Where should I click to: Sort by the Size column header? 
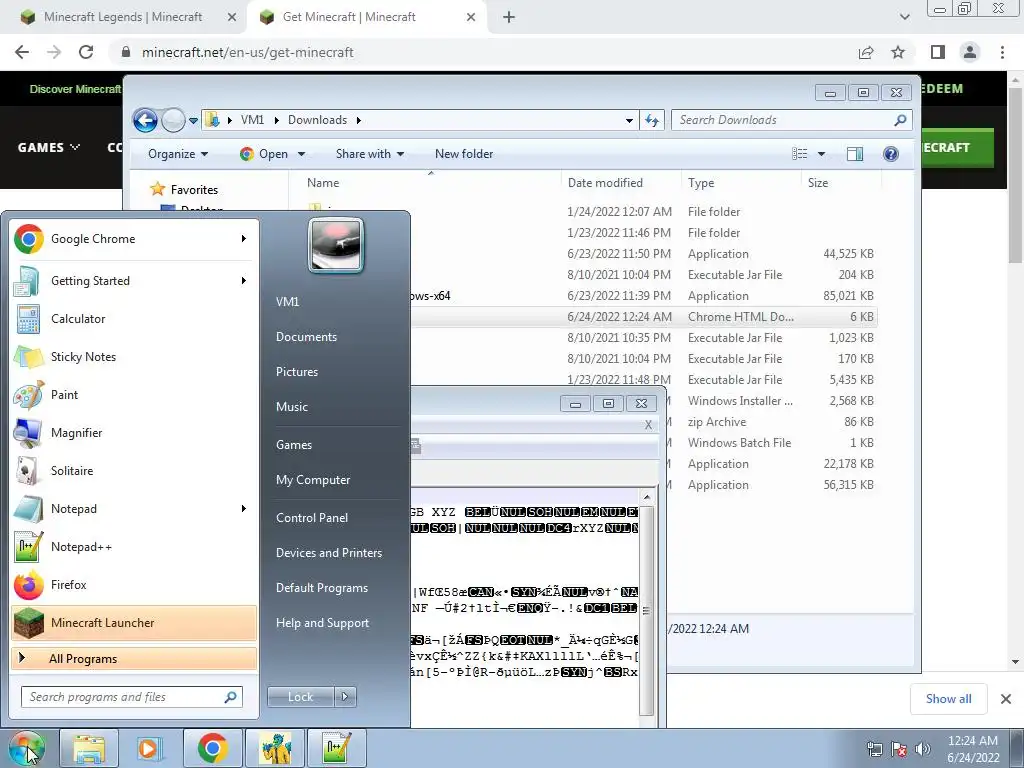tap(840, 183)
